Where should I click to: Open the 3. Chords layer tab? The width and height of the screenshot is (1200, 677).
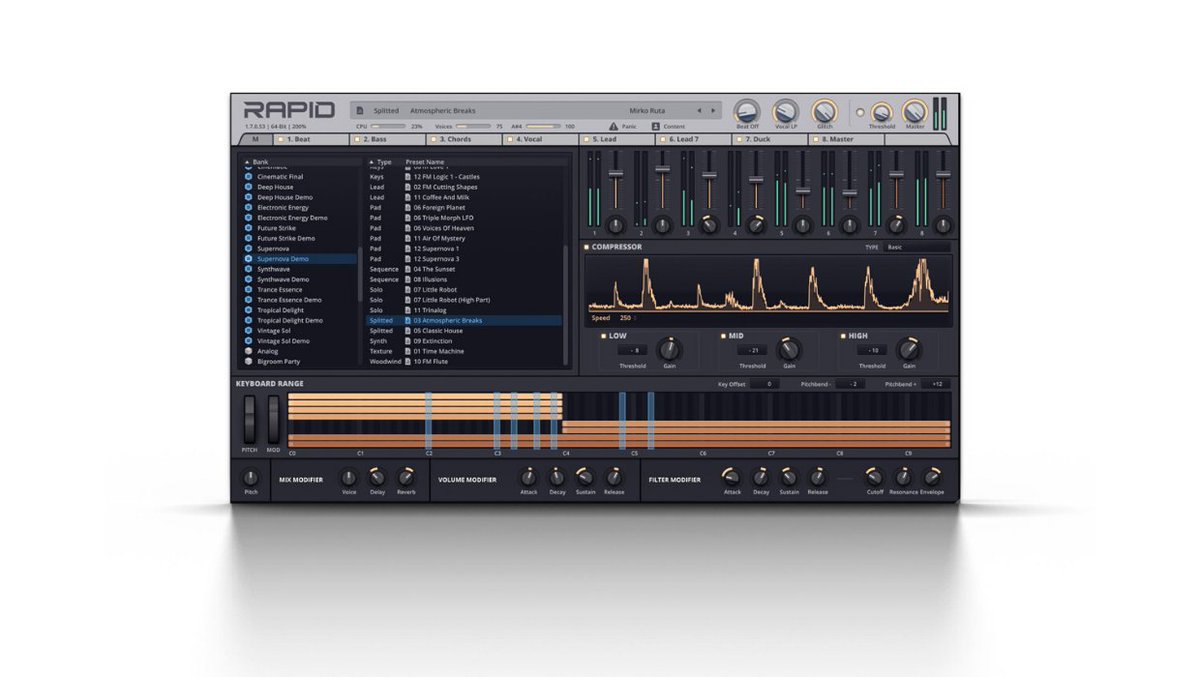pyautogui.click(x=463, y=140)
